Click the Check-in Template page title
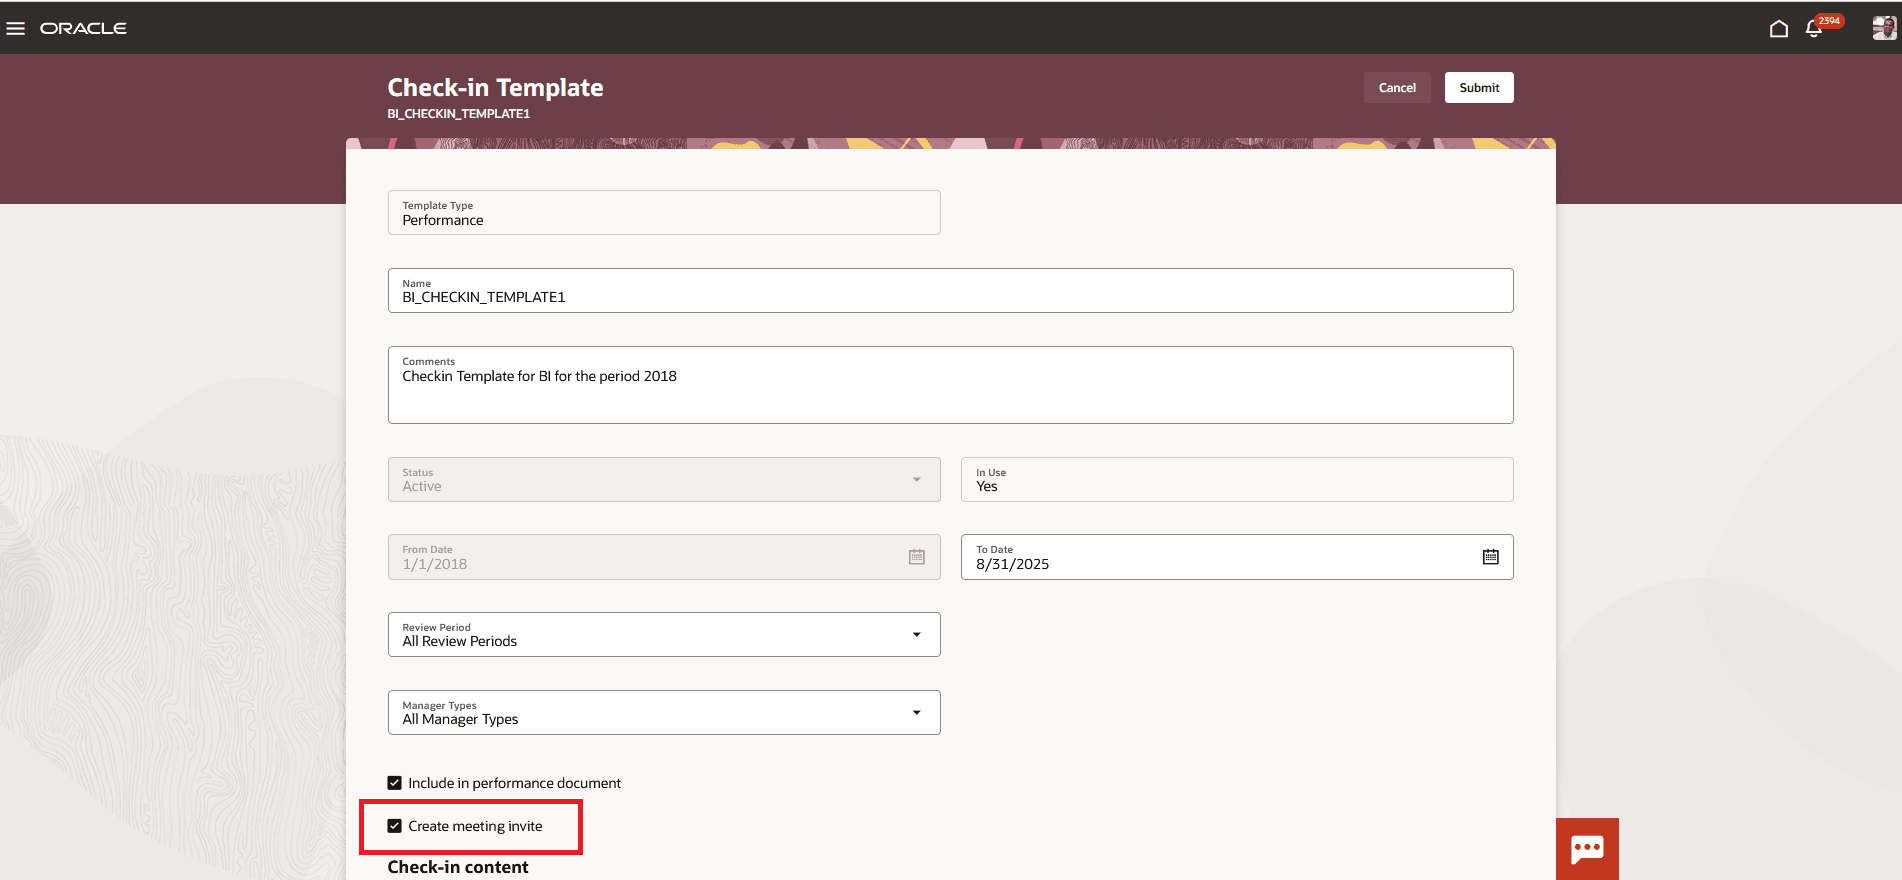Screen dimensions: 1902x880 (495, 87)
